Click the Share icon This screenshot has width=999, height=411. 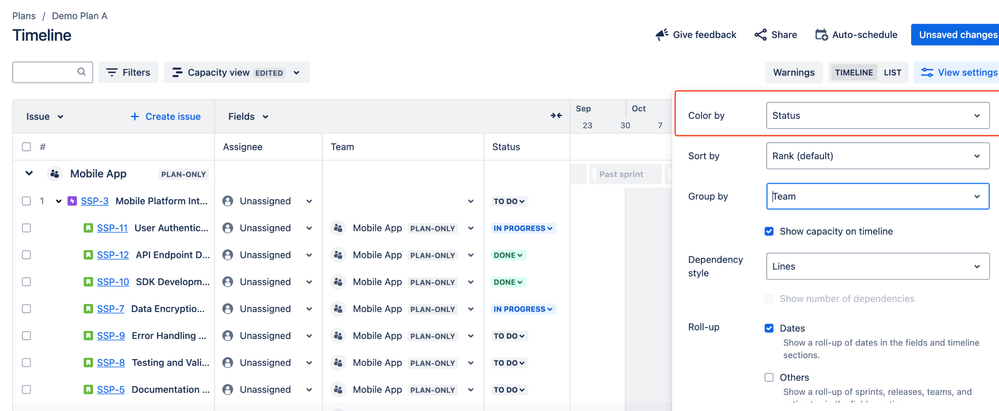click(x=760, y=34)
